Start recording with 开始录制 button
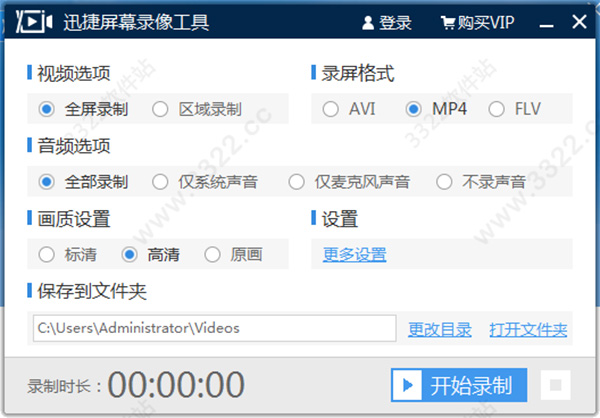Screen dimensions: 600x418 coord(459,385)
